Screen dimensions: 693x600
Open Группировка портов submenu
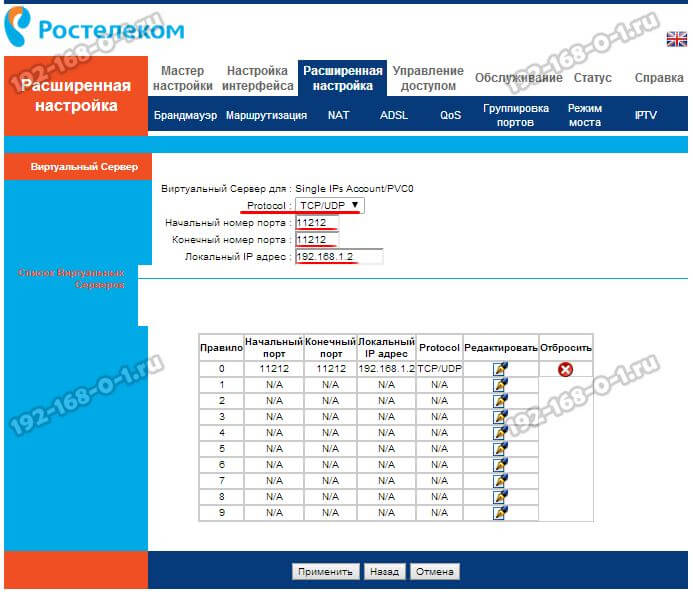pyautogui.click(x=516, y=115)
